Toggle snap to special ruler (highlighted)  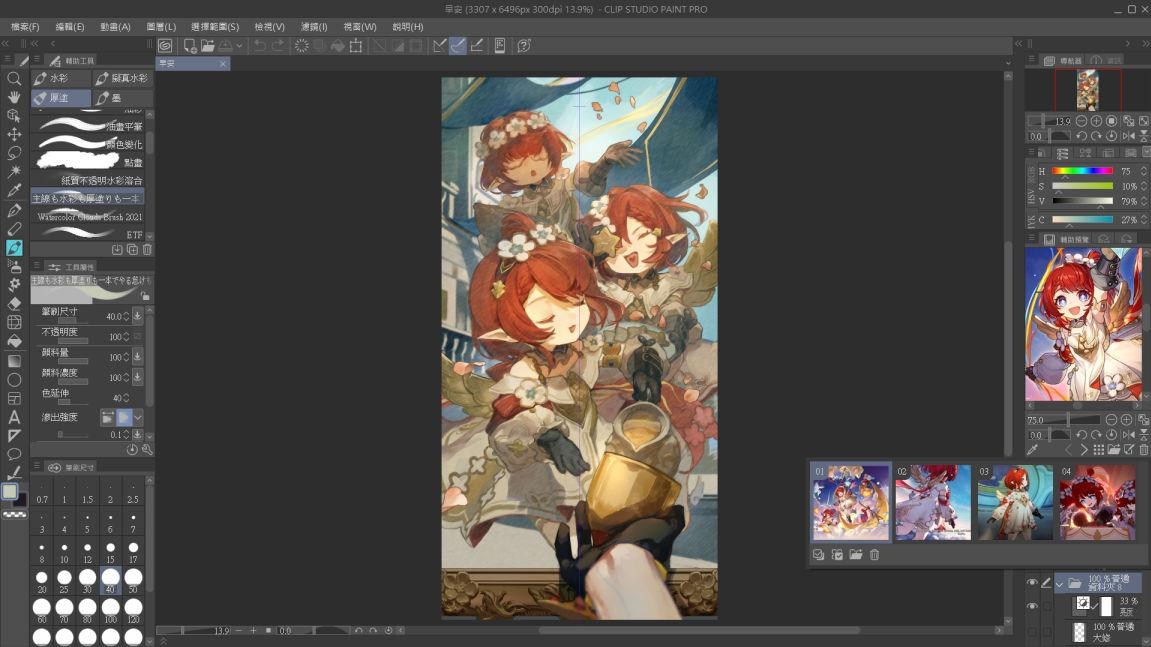458,46
